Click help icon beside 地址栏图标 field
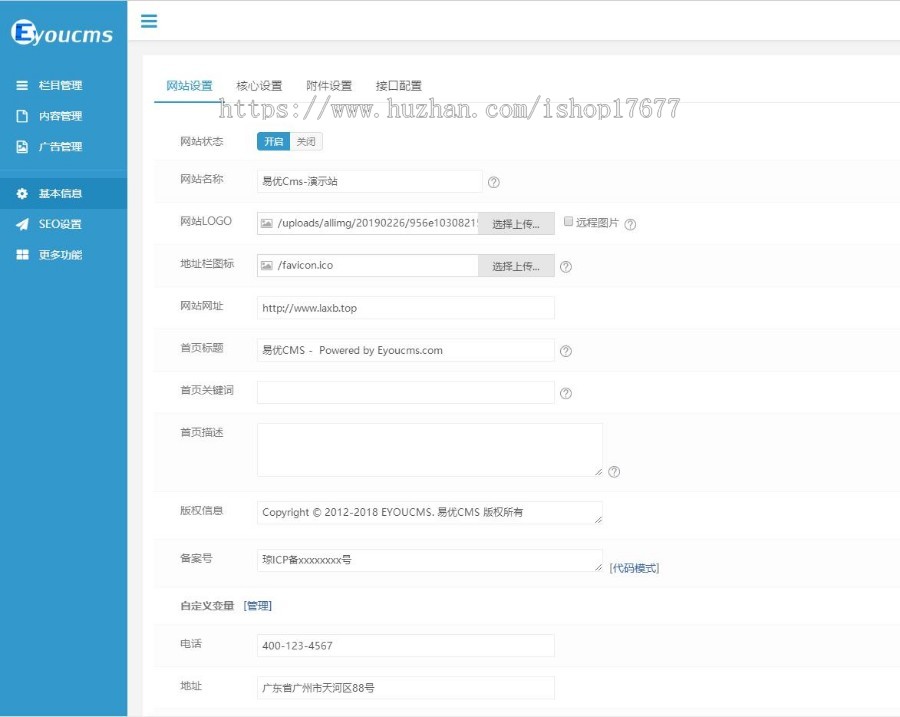Viewport: 900px width, 717px height. 565,266
